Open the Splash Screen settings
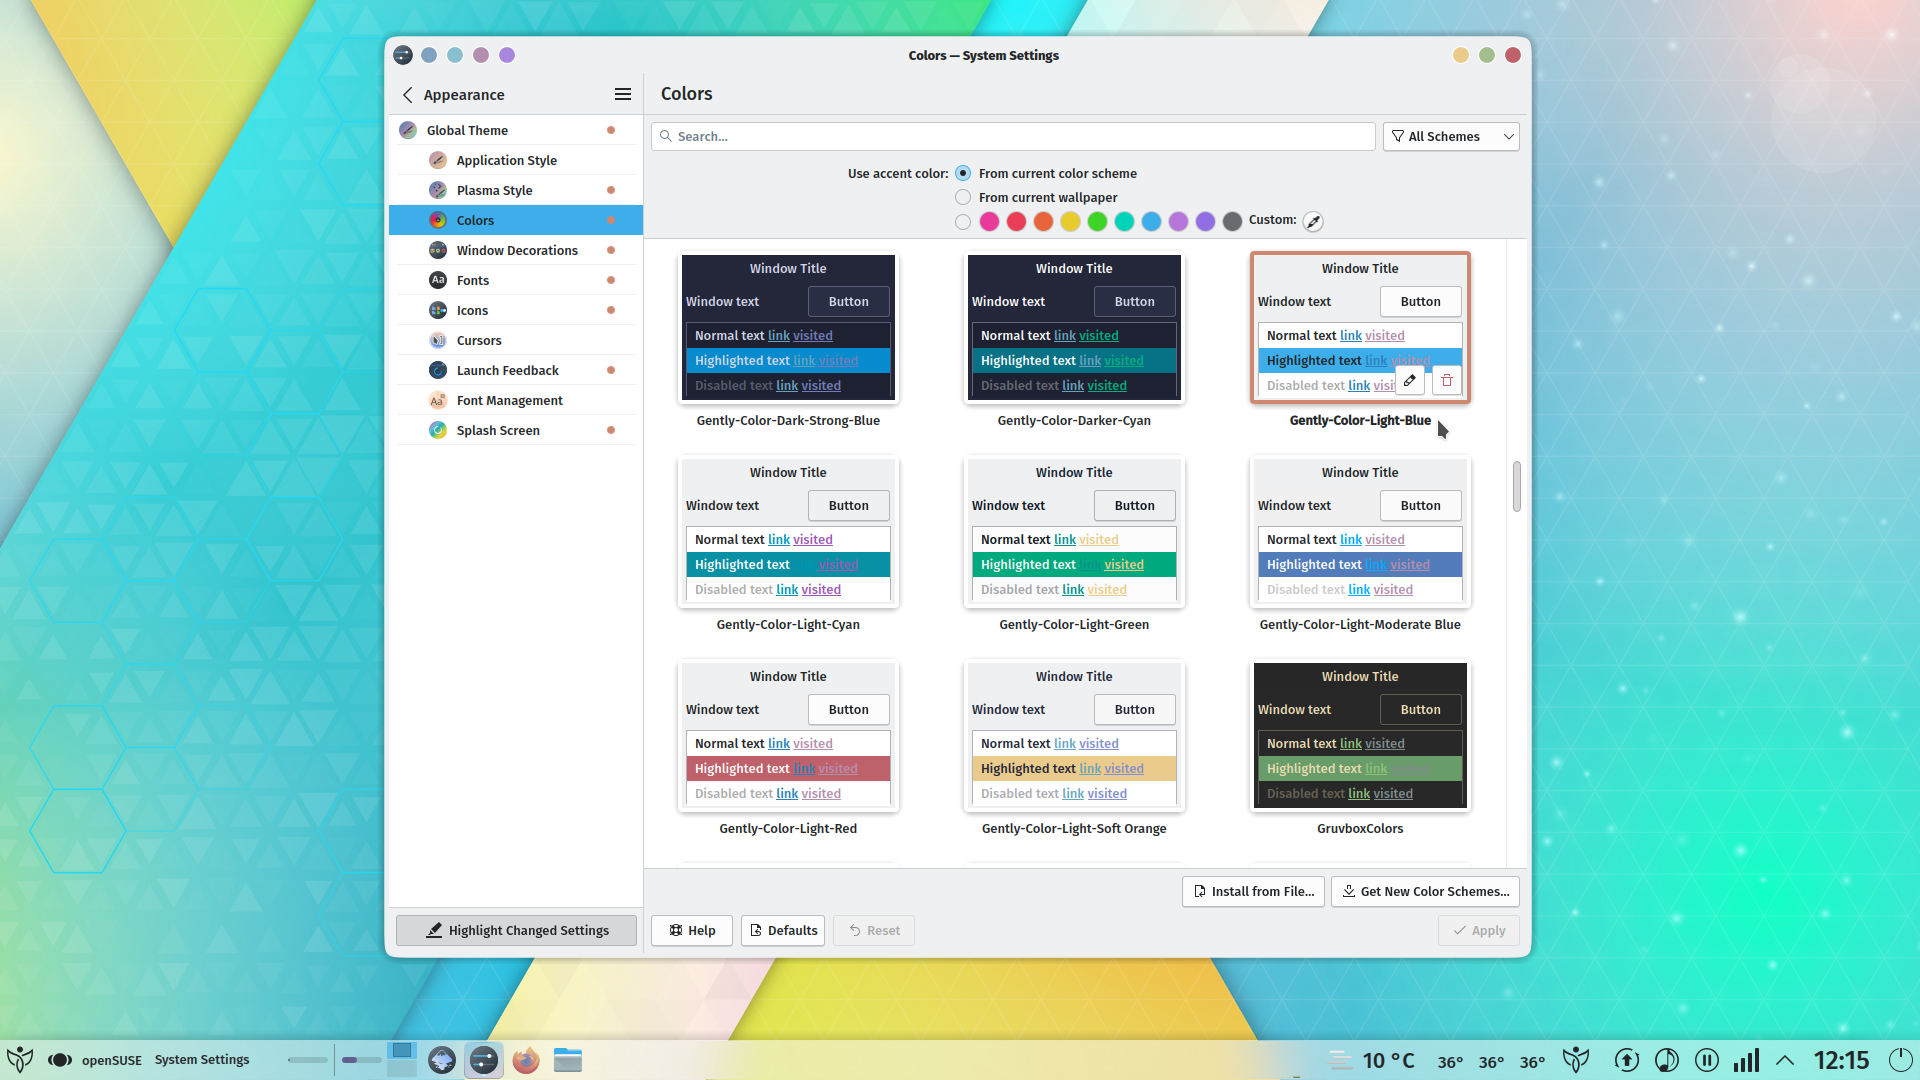Image resolution: width=1920 pixels, height=1080 pixels. point(438,430)
